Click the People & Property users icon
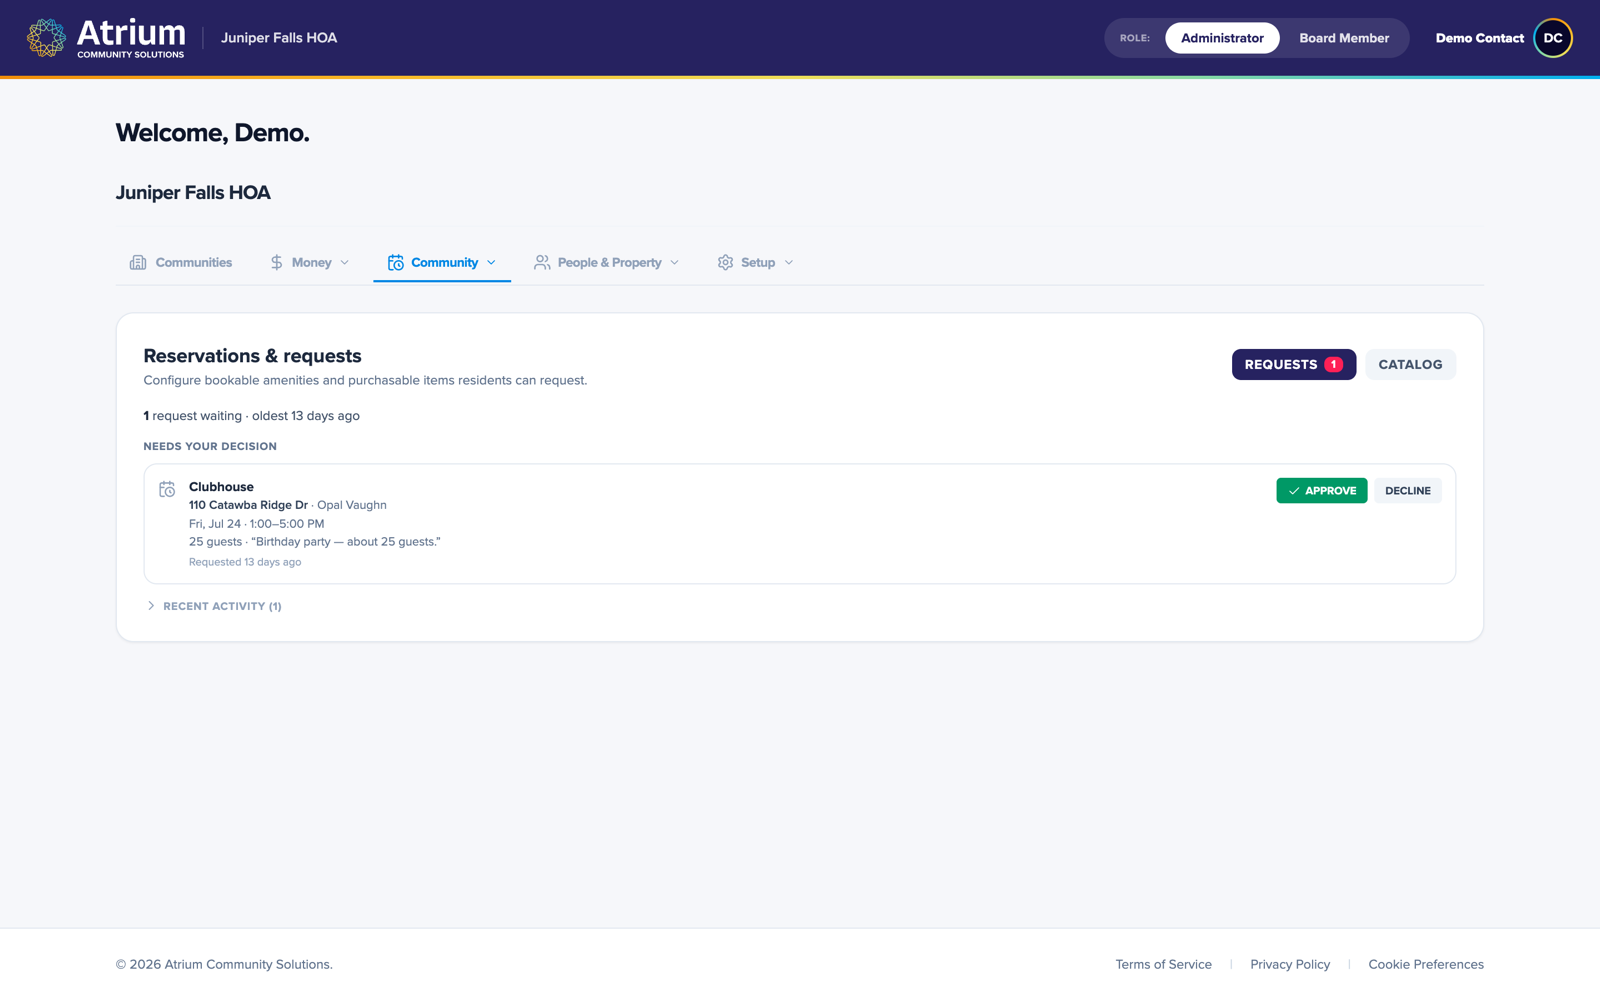This screenshot has width=1600, height=1000. click(x=542, y=262)
